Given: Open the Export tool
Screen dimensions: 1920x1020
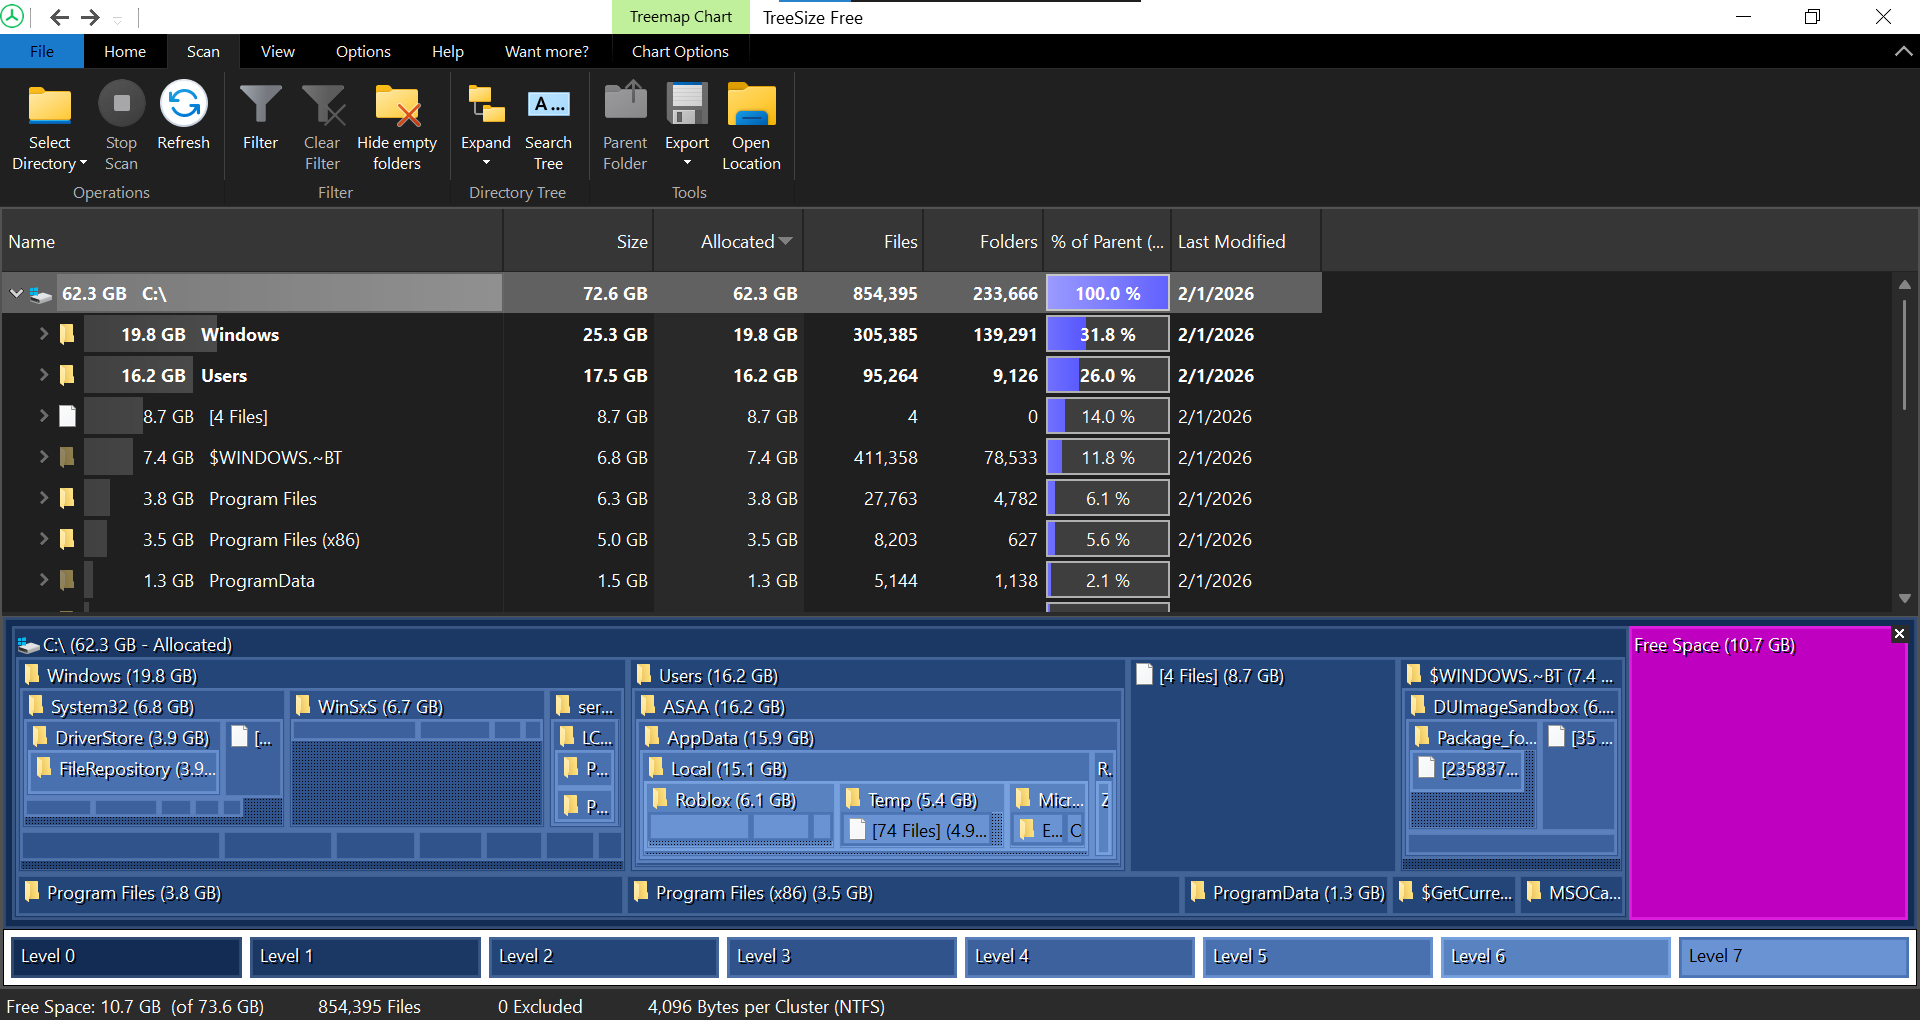Looking at the screenshot, I should [687, 105].
